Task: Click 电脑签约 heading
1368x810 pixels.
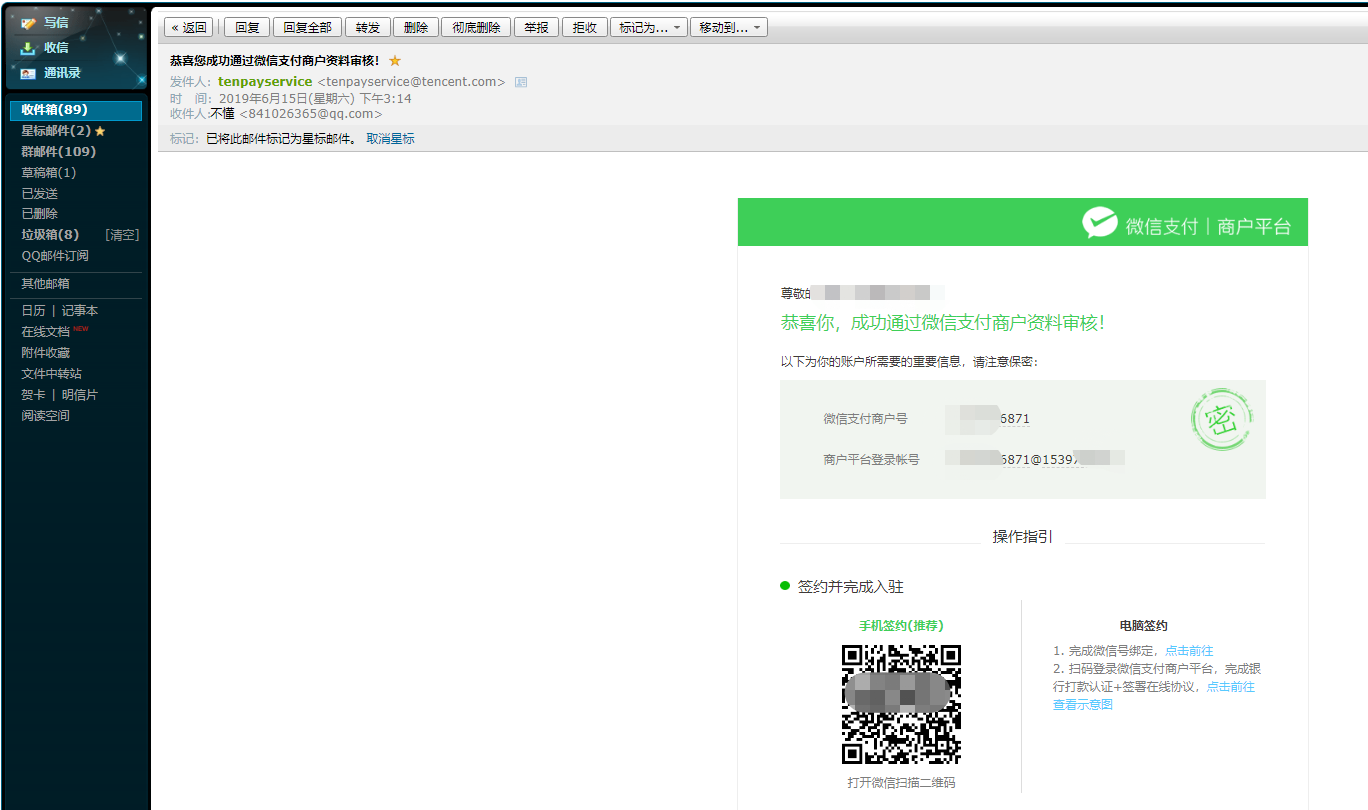Action: [1144, 626]
